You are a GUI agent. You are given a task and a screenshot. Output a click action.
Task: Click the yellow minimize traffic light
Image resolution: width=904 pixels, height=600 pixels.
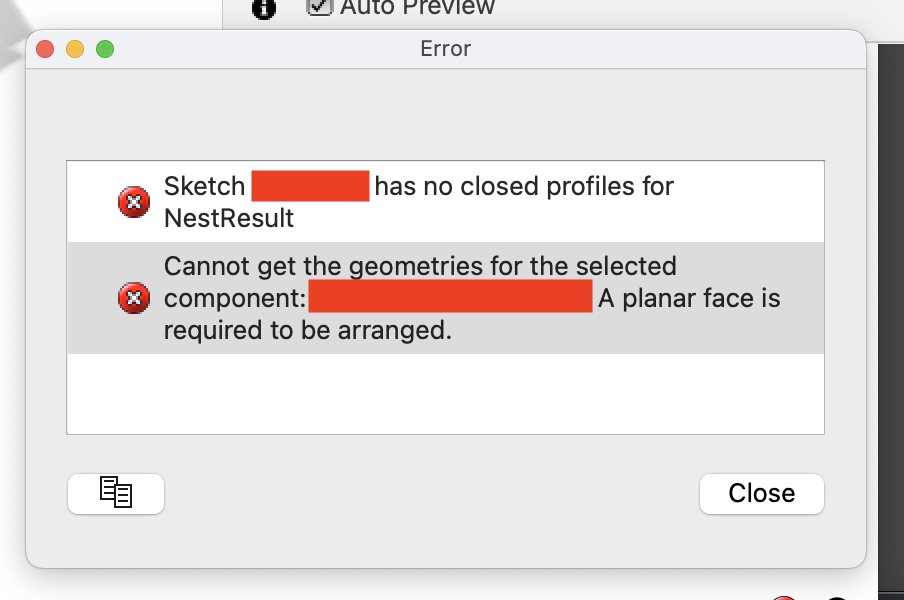click(74, 48)
